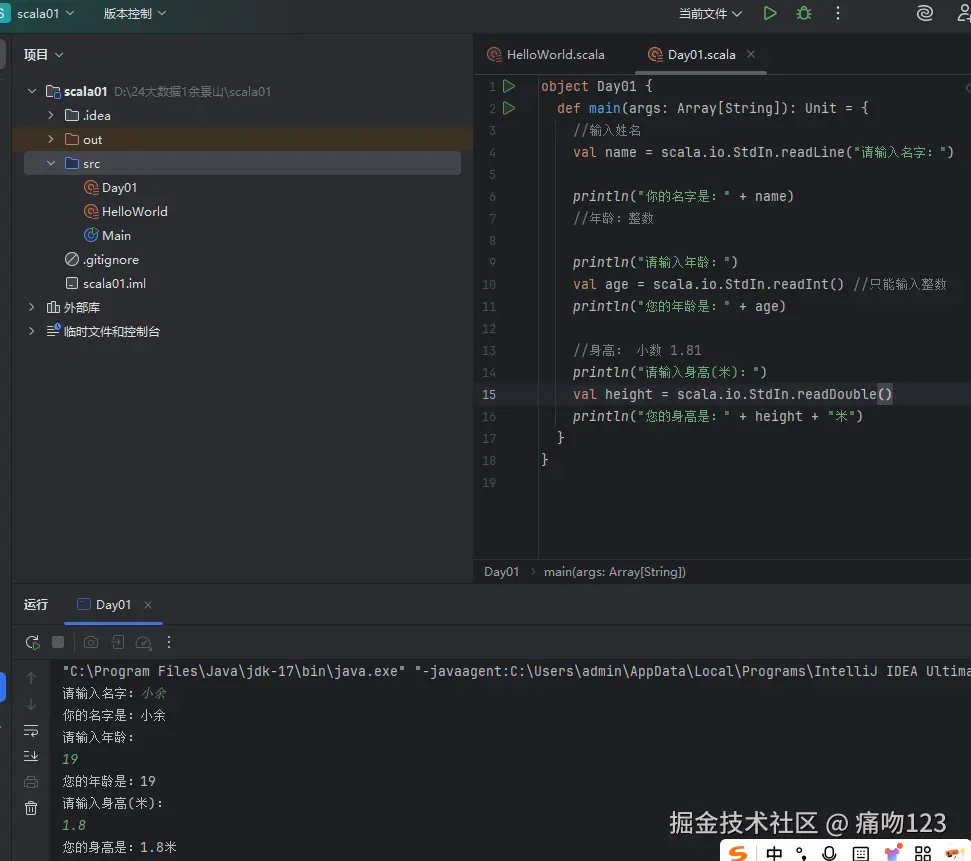Expand the 外部库 node
Image resolution: width=971 pixels, height=861 pixels.
[x=31, y=307]
